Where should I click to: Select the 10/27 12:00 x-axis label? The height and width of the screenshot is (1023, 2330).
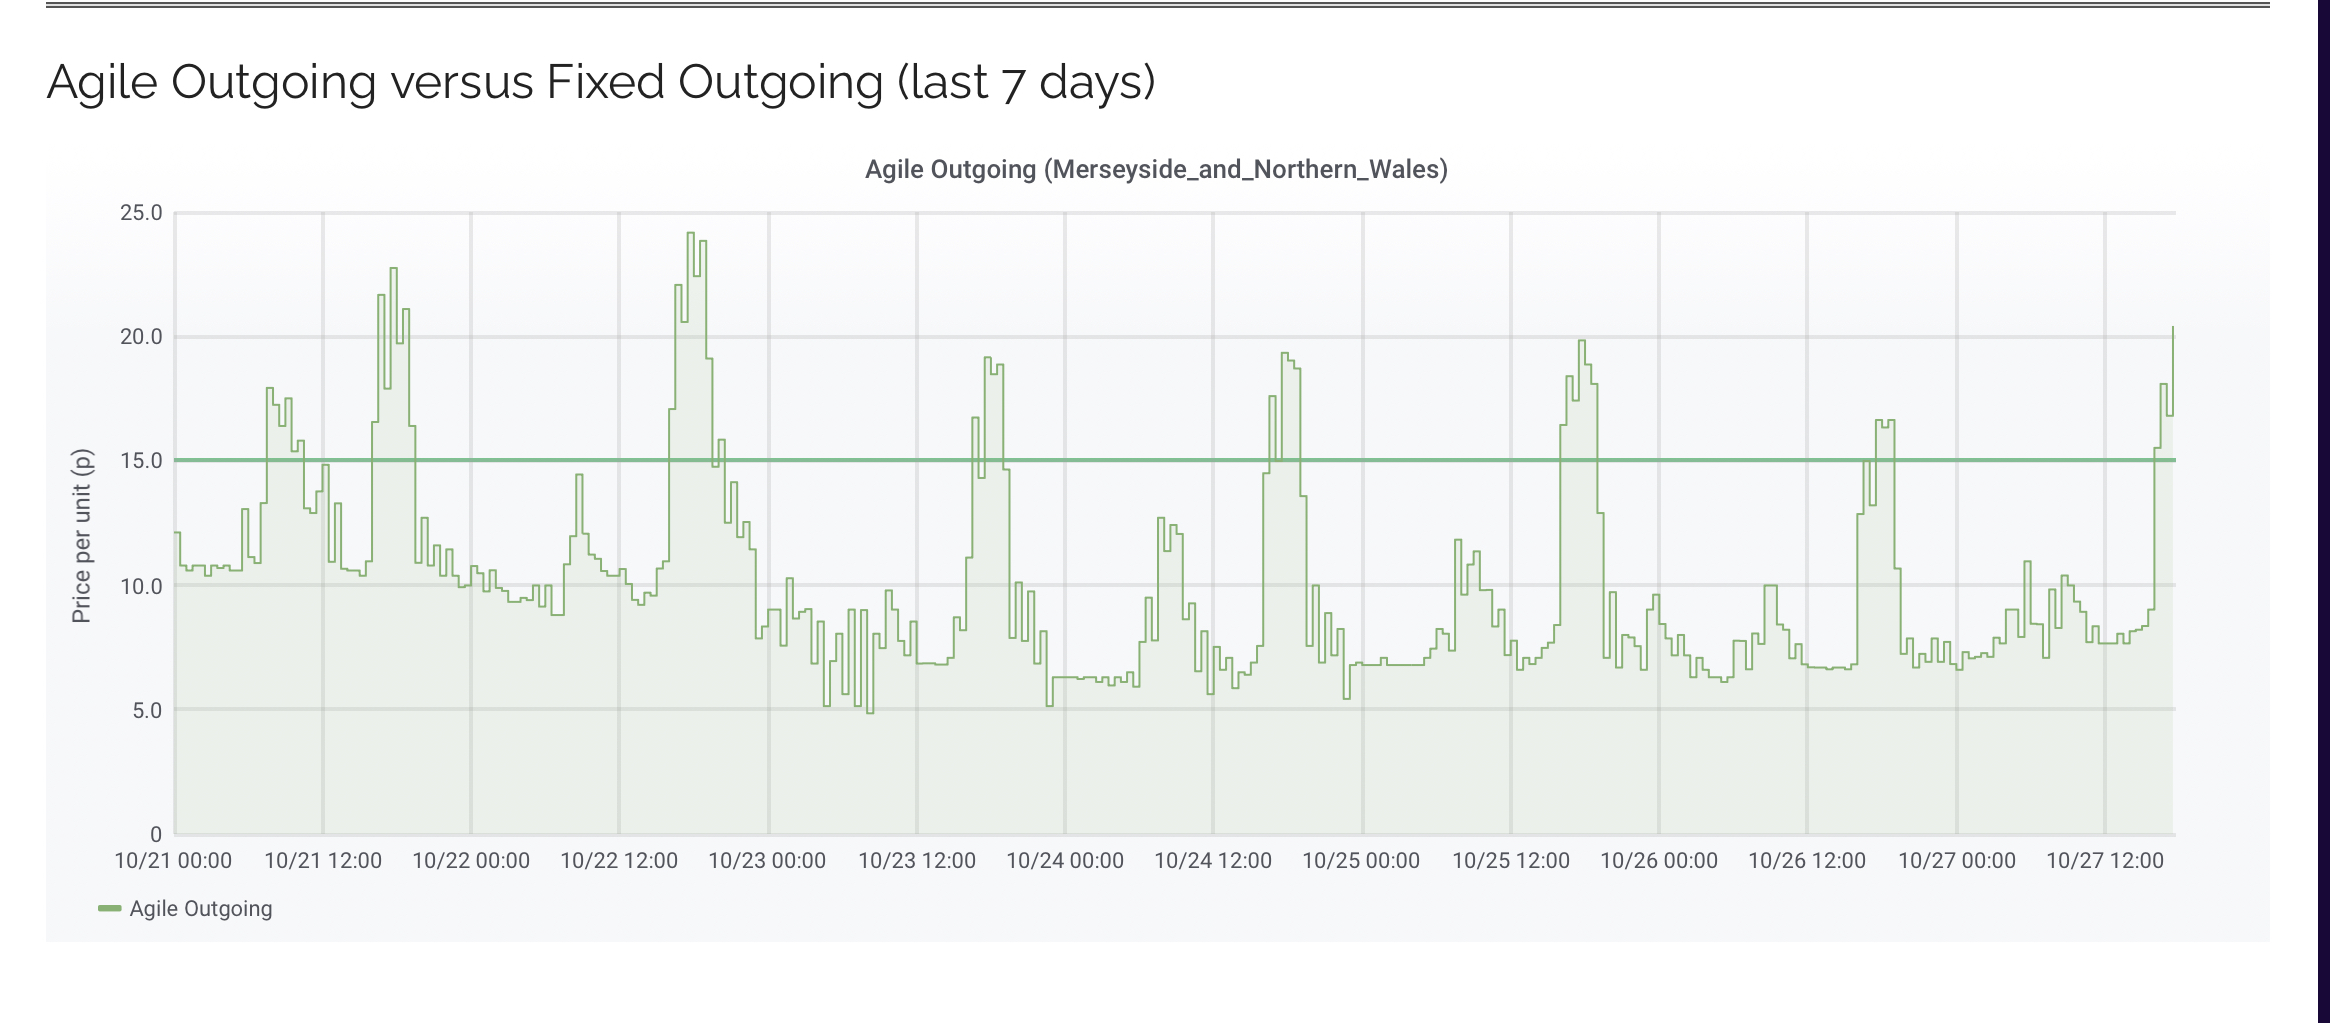click(2104, 861)
